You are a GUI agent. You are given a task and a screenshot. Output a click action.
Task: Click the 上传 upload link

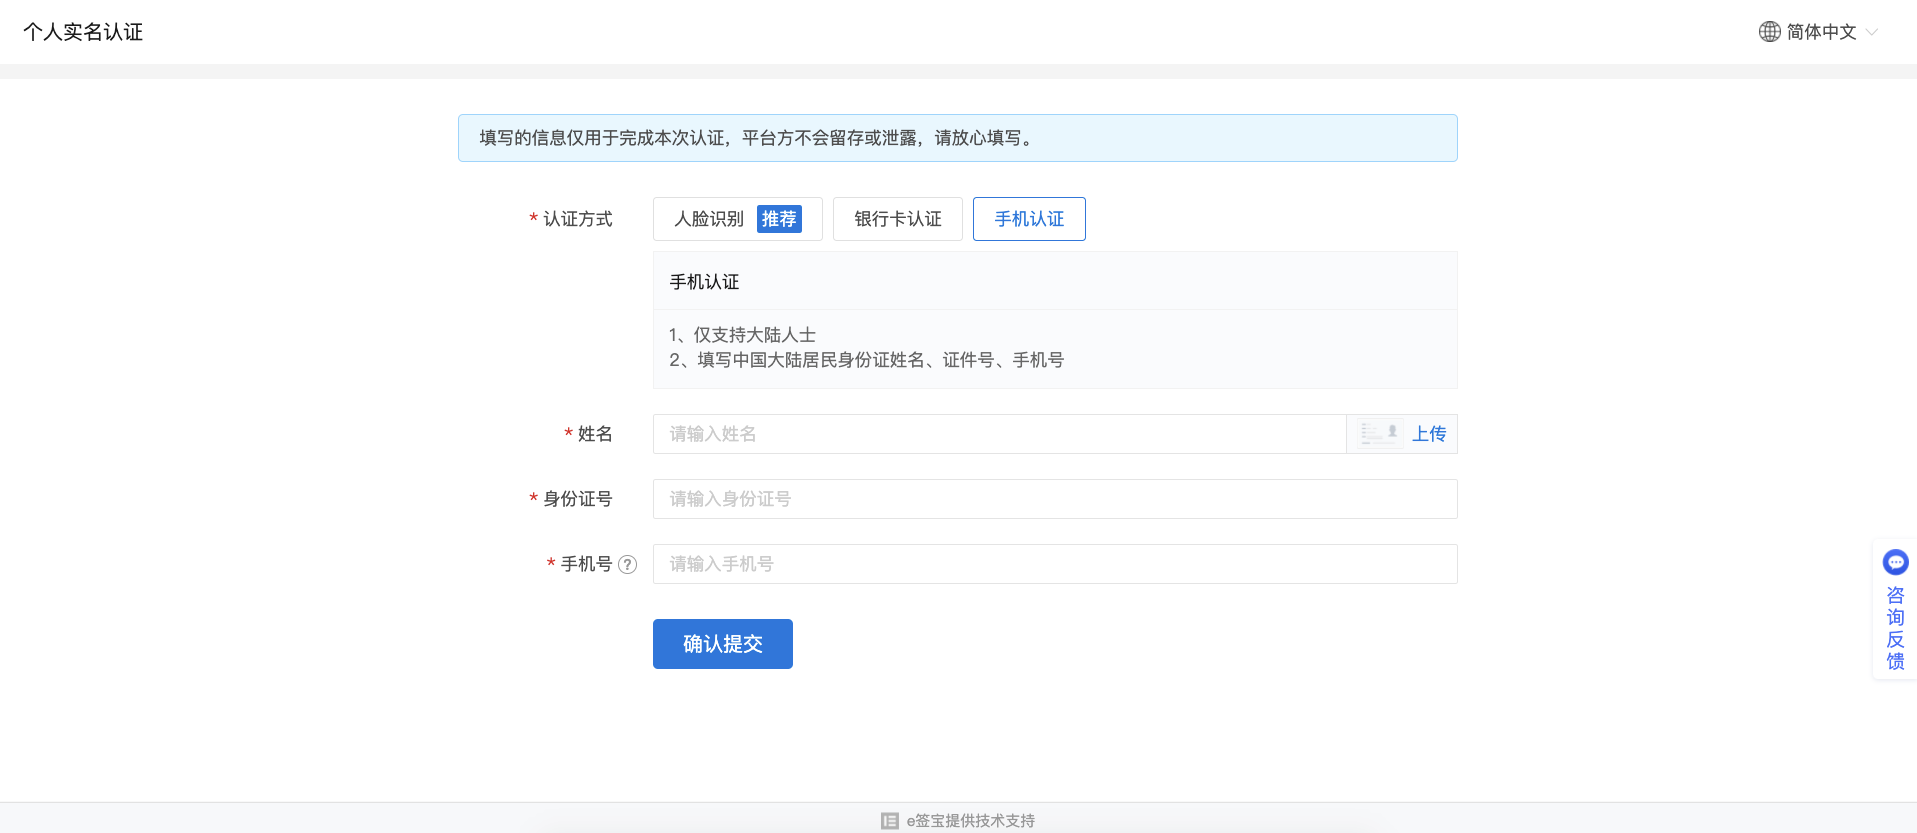coord(1429,434)
